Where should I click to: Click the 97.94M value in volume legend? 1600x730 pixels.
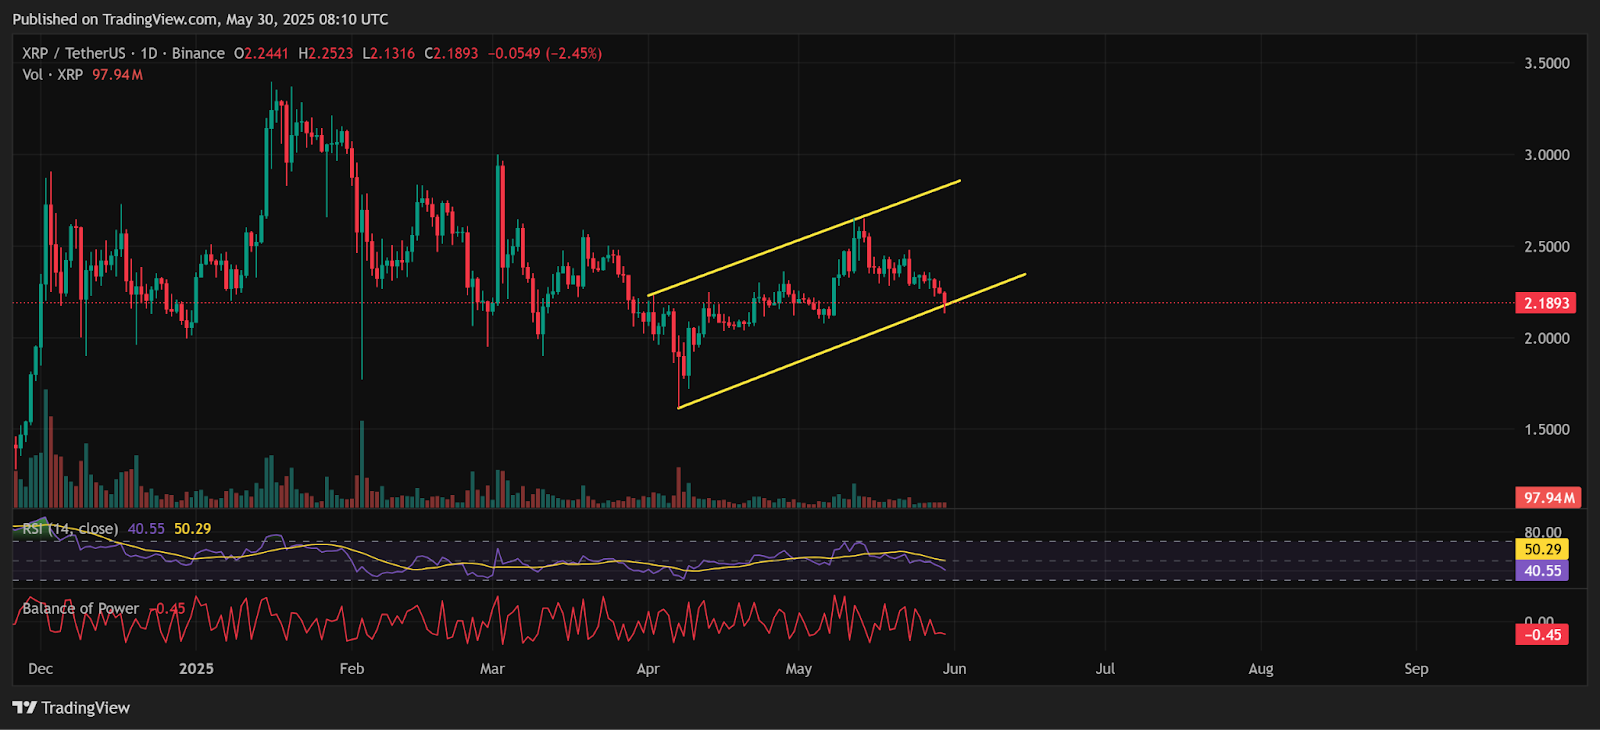pos(118,75)
